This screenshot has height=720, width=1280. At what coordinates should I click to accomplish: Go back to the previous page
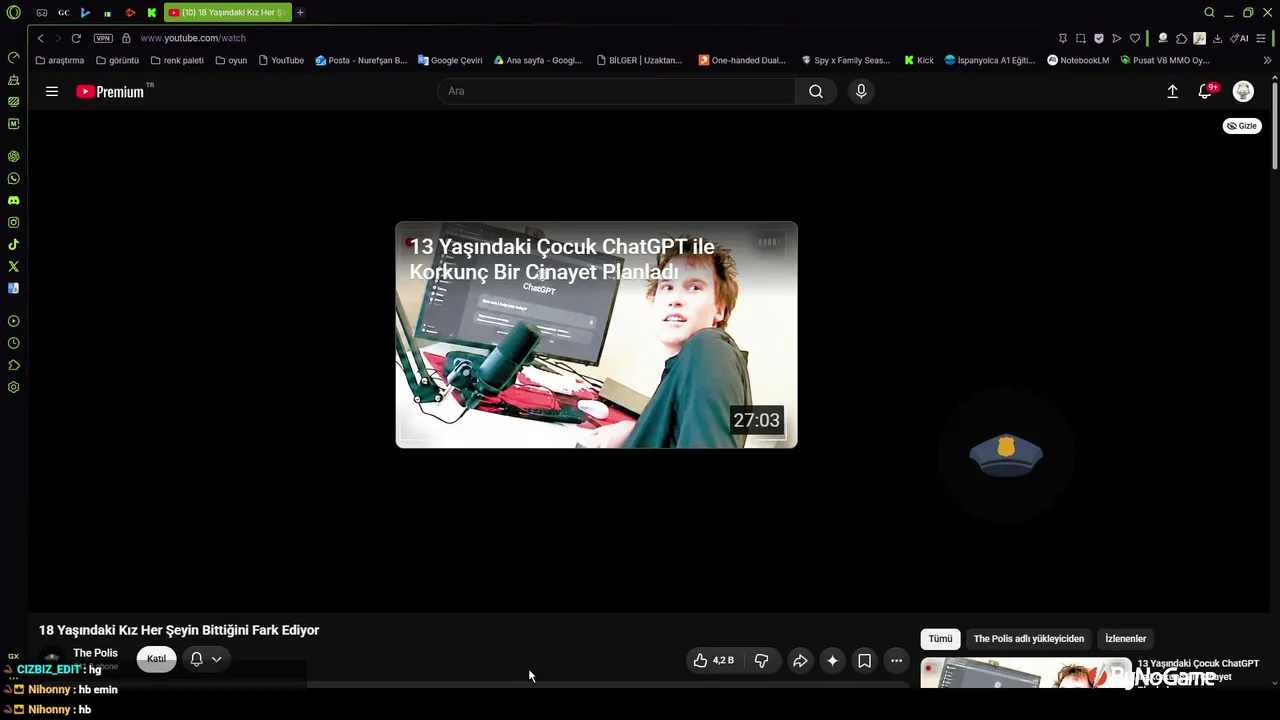coord(40,38)
